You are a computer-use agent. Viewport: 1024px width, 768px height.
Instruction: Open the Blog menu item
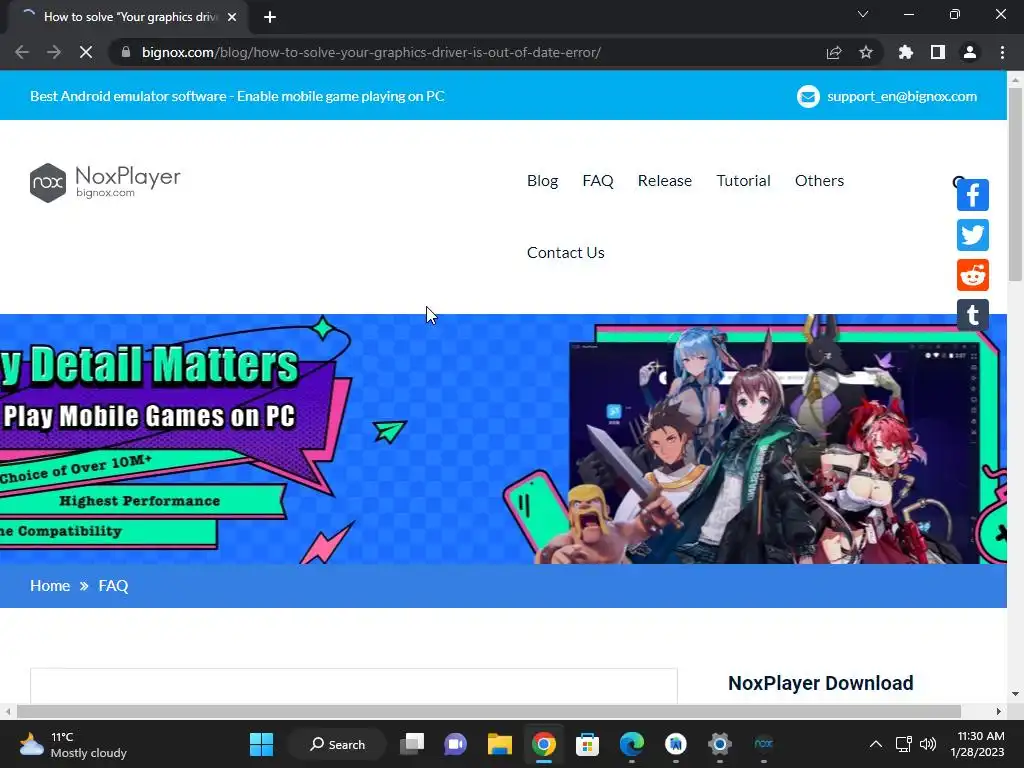click(x=543, y=181)
